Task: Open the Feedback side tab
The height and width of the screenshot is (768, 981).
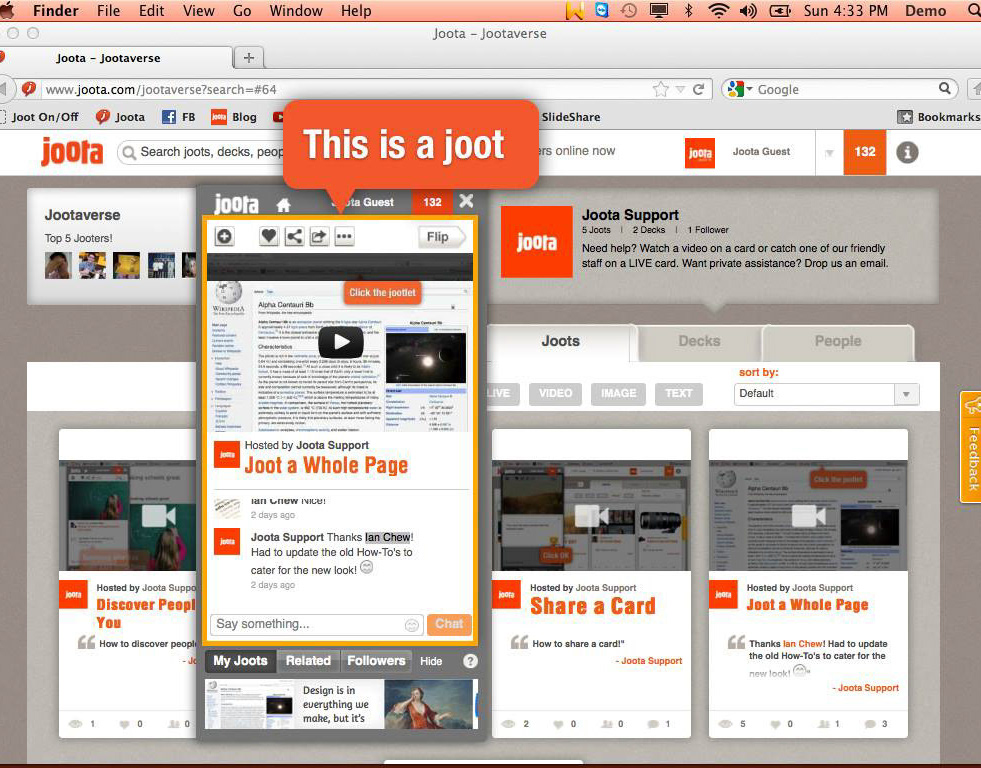Action: pyautogui.click(x=971, y=447)
